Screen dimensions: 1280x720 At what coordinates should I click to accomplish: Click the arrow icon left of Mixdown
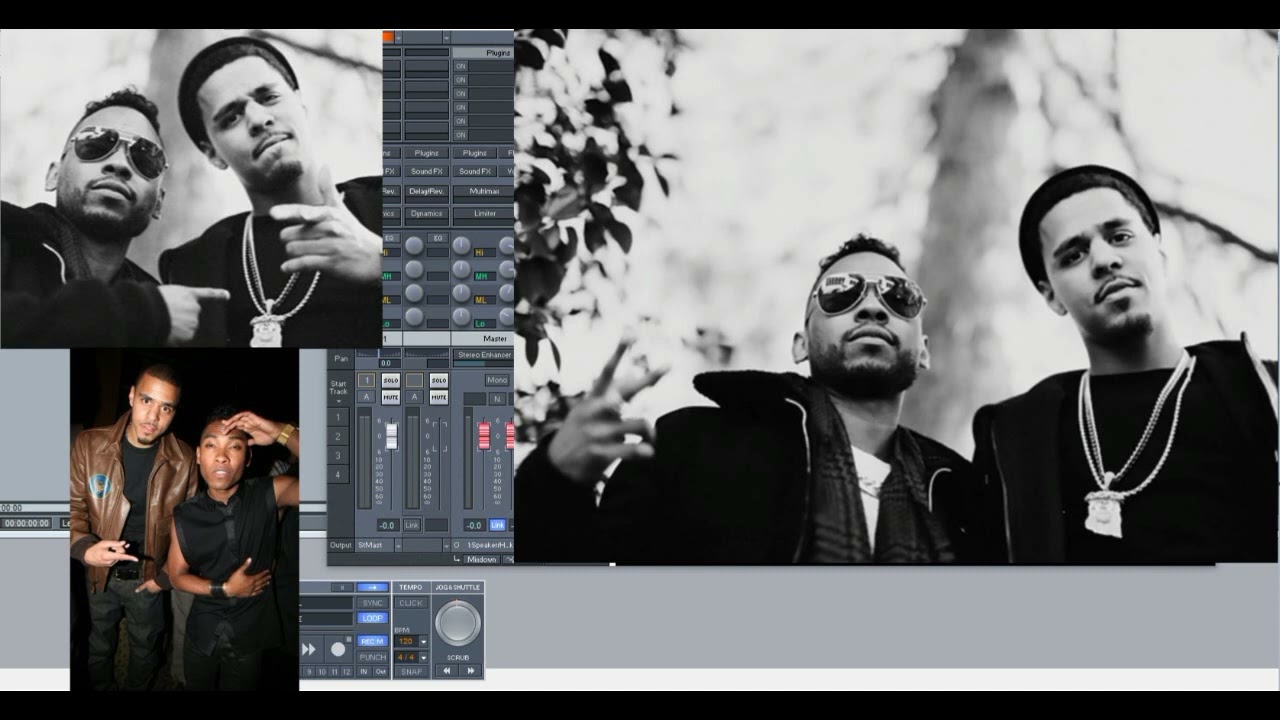pos(456,559)
